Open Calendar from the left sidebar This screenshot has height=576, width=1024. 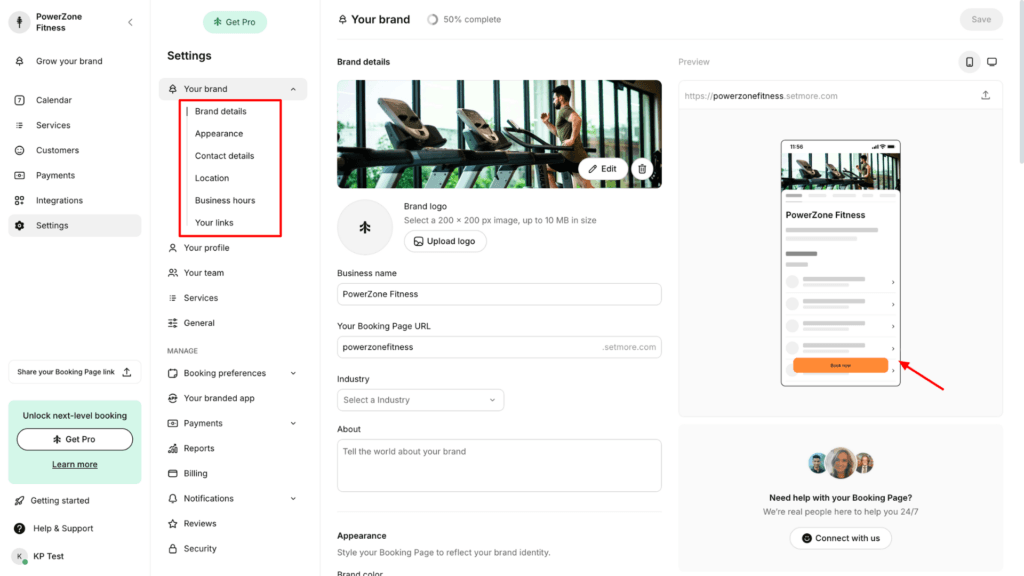coord(48,100)
